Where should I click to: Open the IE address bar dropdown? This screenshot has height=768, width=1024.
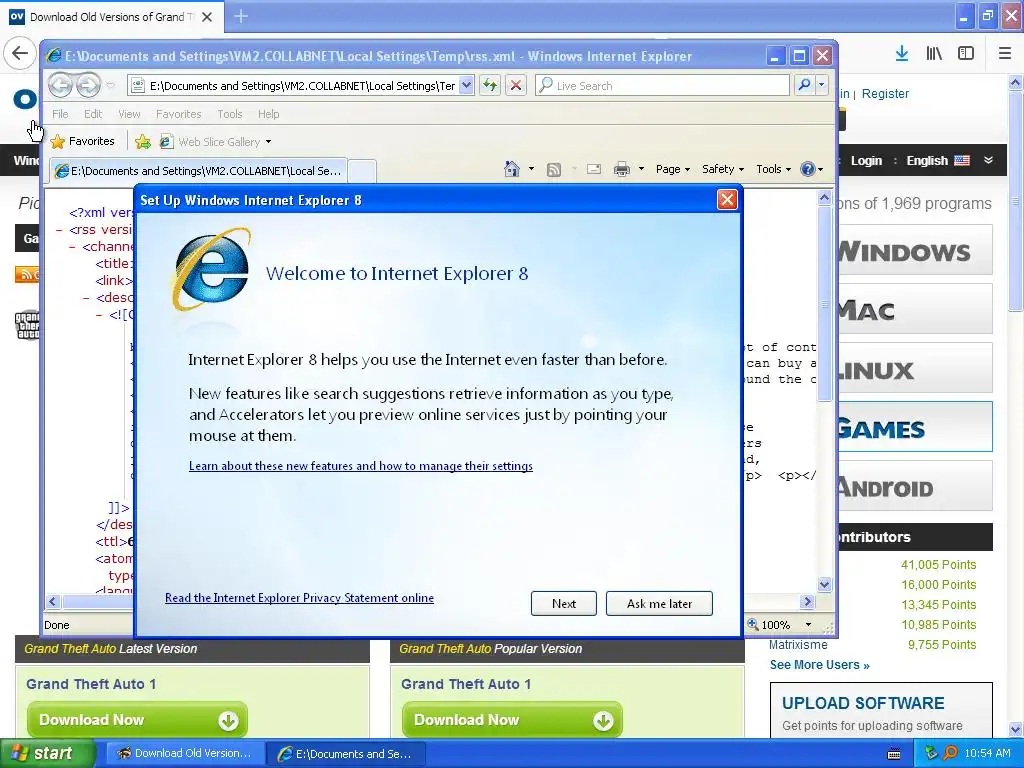466,85
